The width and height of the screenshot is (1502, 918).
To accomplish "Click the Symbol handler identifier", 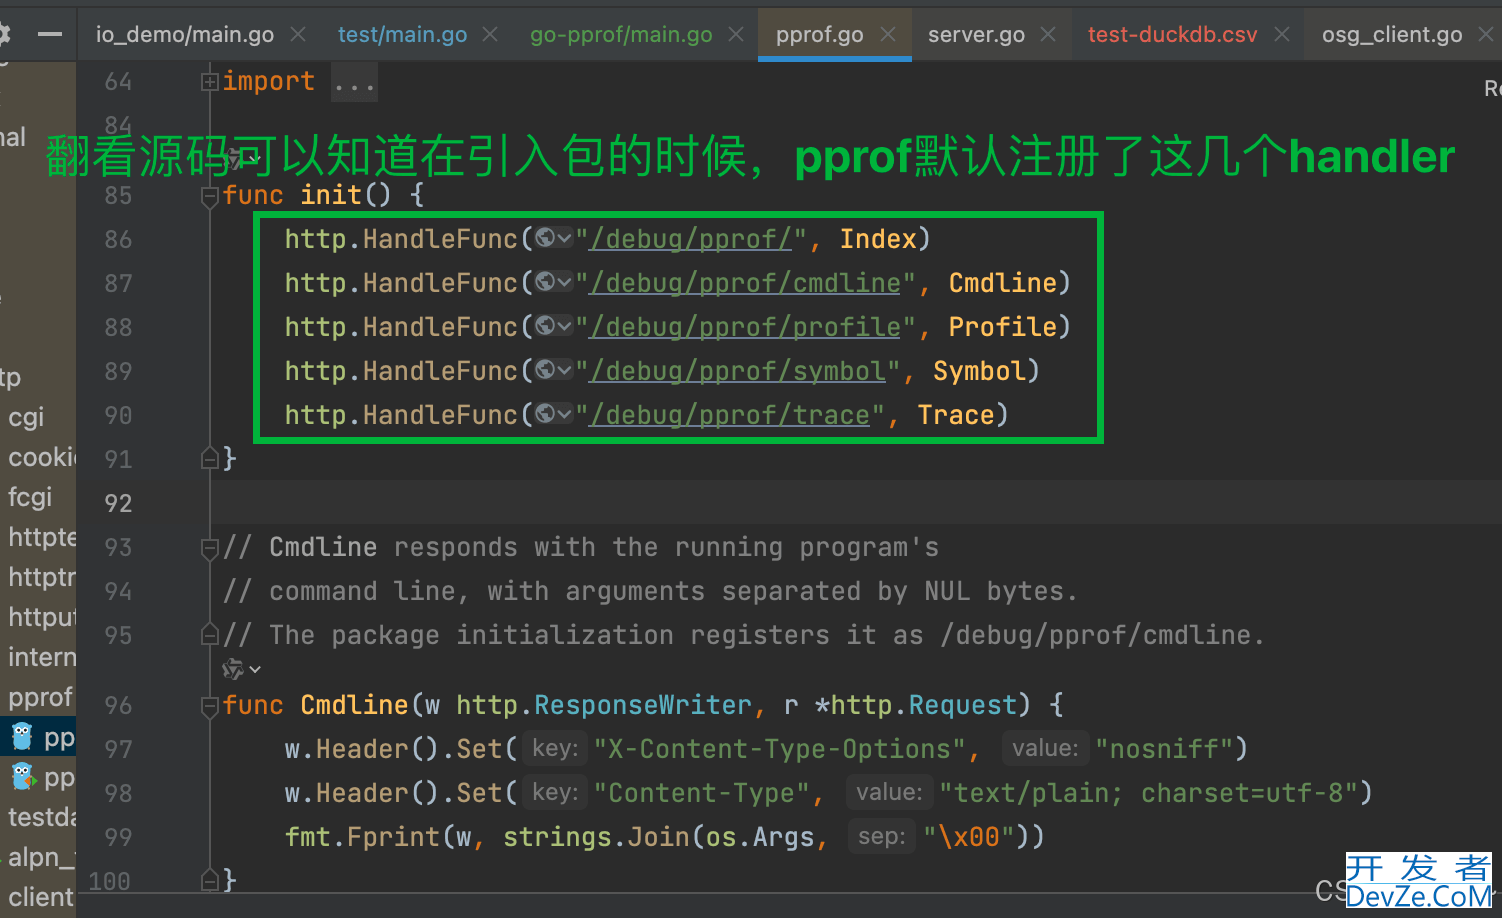I will [x=979, y=371].
